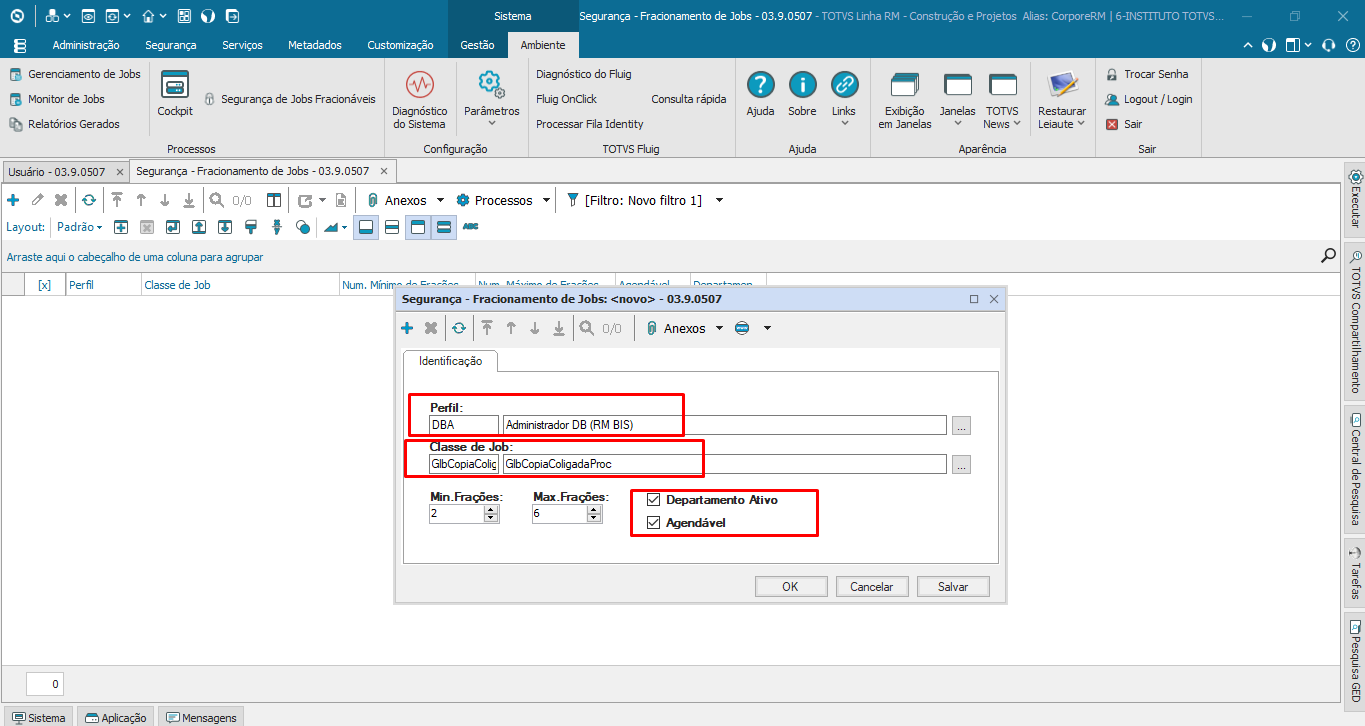
Task: Refresh records in the dialog toolbar
Action: click(x=459, y=328)
